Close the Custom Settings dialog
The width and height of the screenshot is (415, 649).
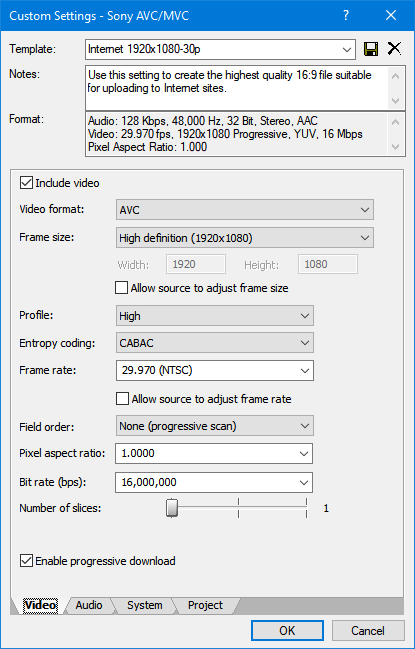click(x=391, y=16)
